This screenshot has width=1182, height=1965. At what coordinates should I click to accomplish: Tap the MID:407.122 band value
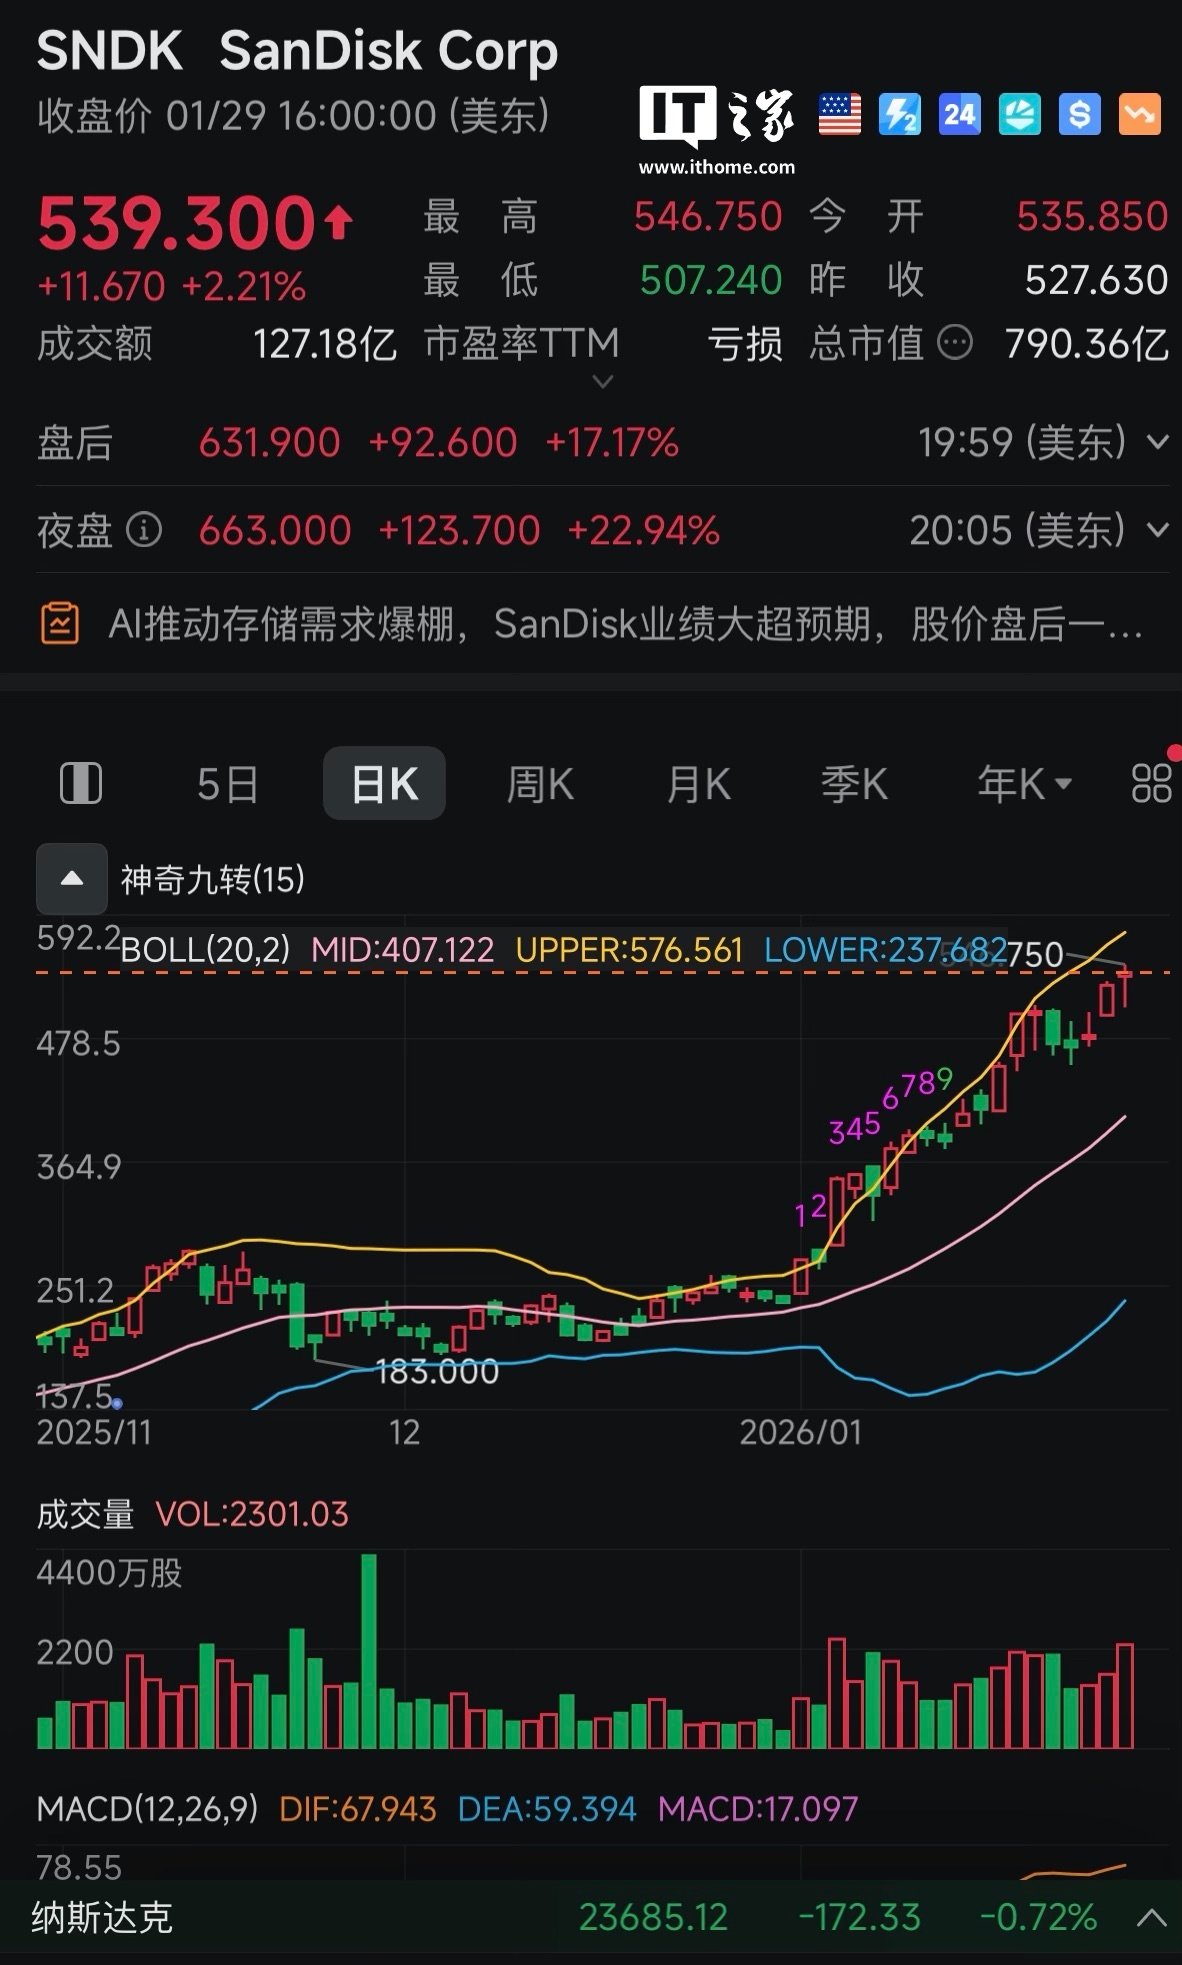(x=403, y=949)
